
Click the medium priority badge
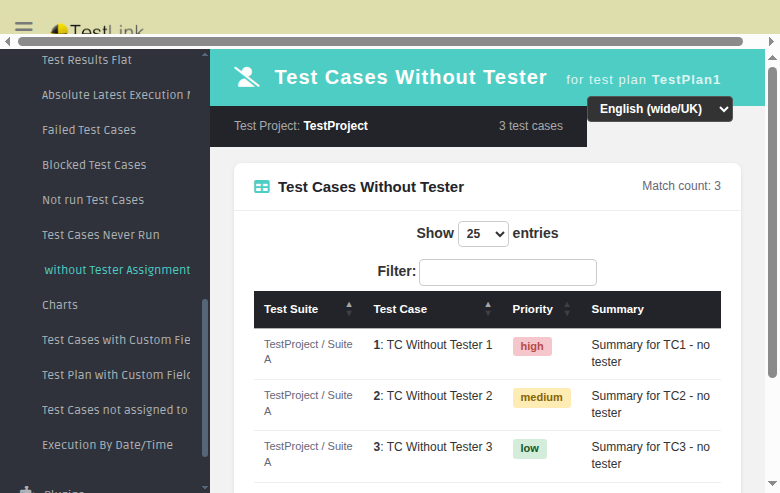[542, 397]
